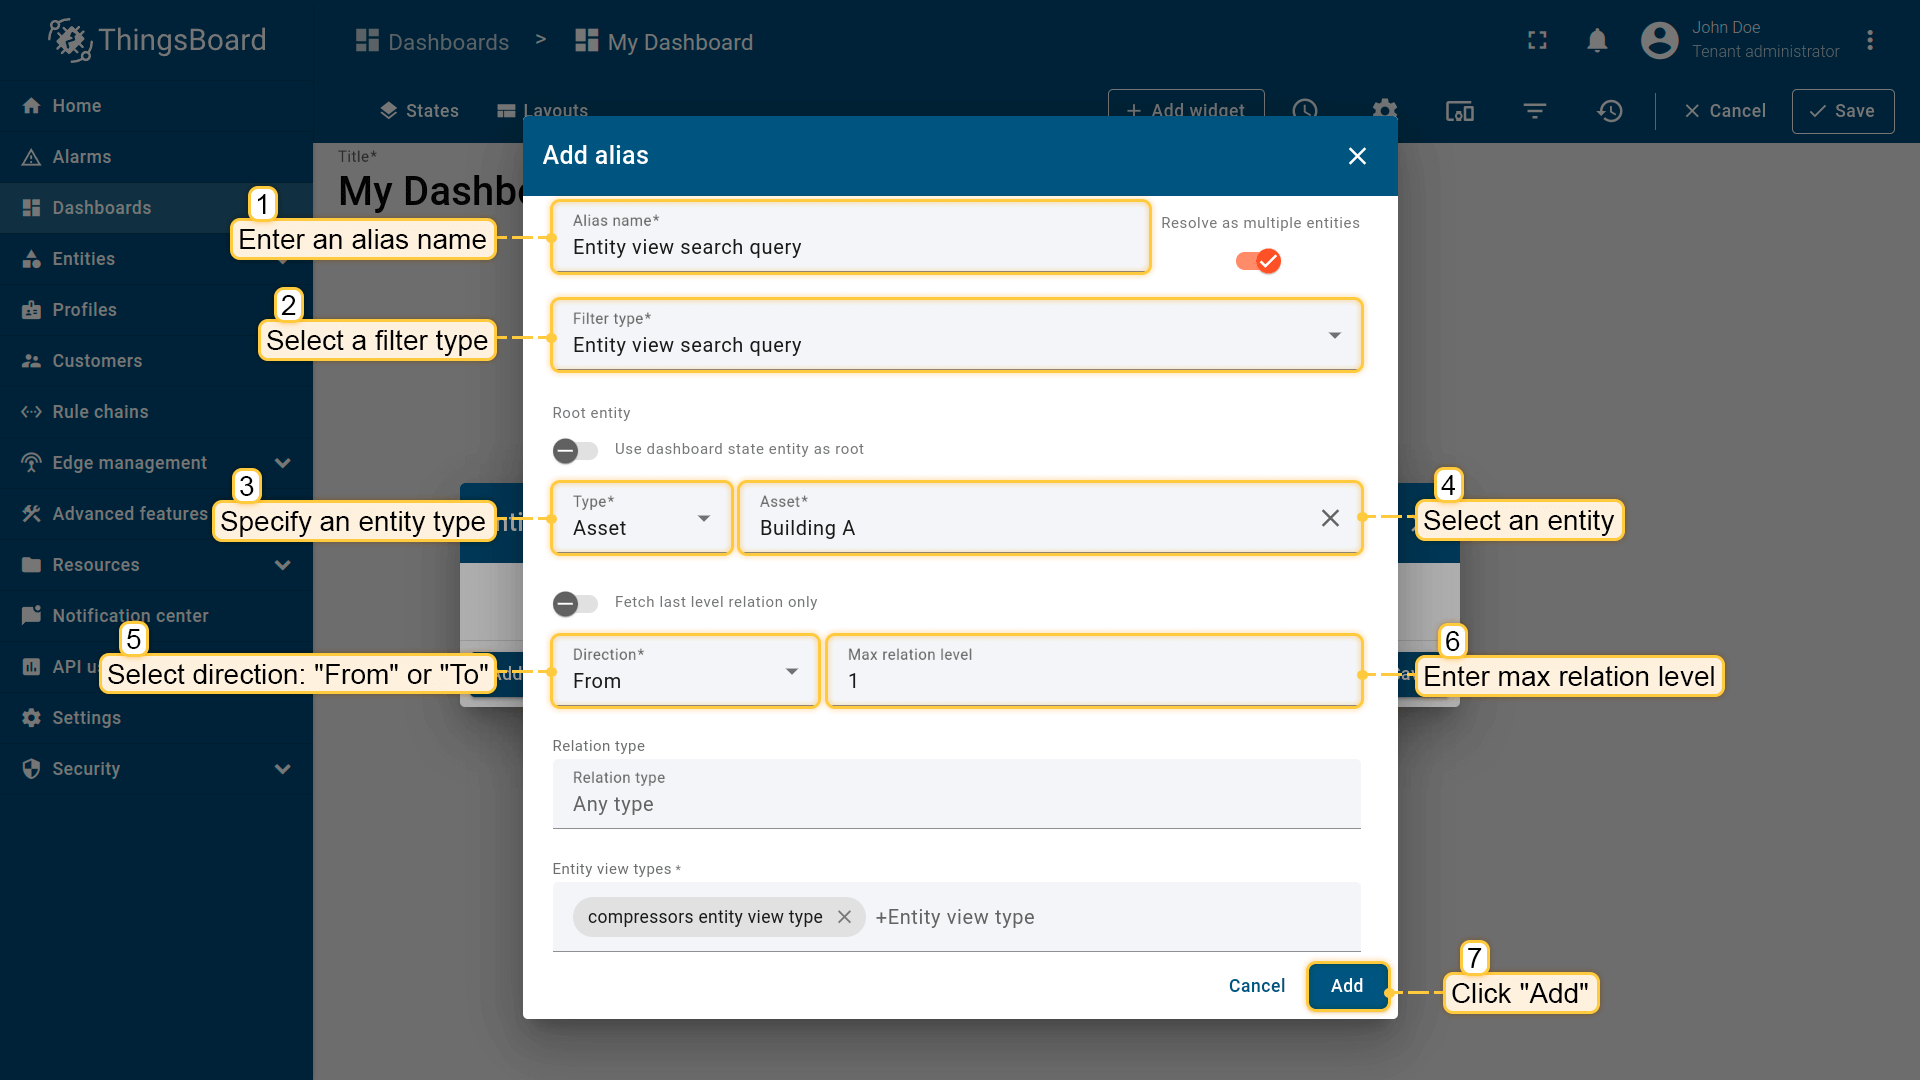Clear the Building A asset selection
This screenshot has height=1080, width=1920.
(x=1329, y=518)
